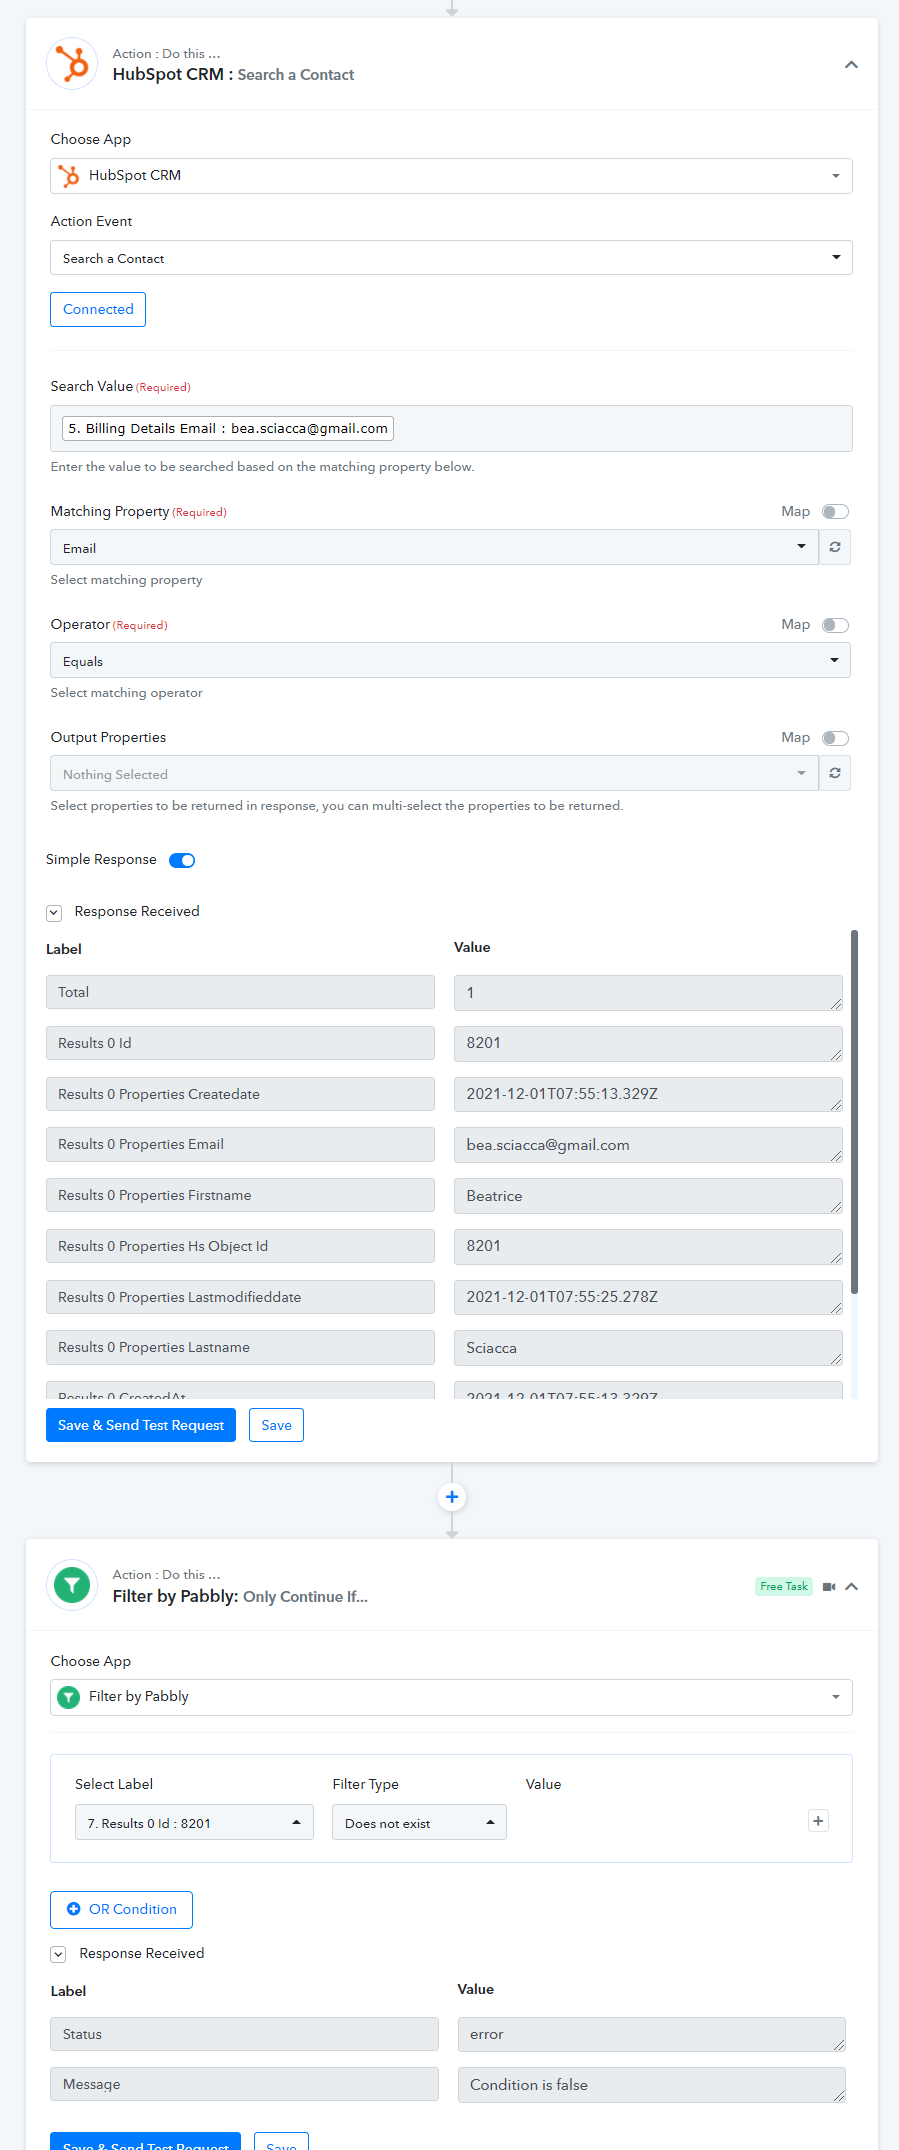Click the response list vertical scrollbar
Viewport: 899px width, 2150px height.
click(x=854, y=1112)
